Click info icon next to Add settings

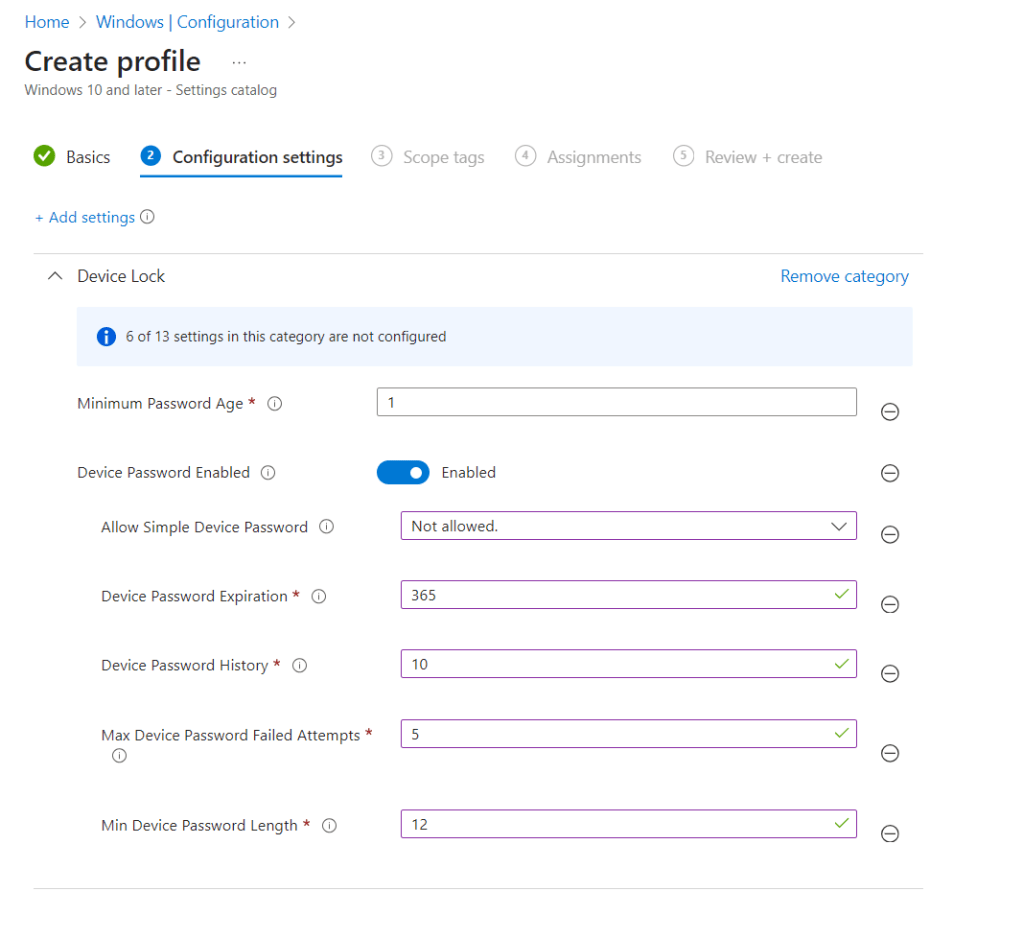(x=148, y=217)
